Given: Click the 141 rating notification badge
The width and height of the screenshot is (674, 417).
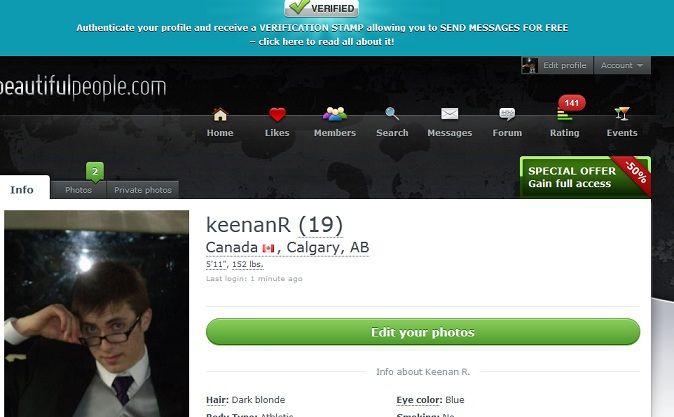Looking at the screenshot, I should (x=572, y=103).
